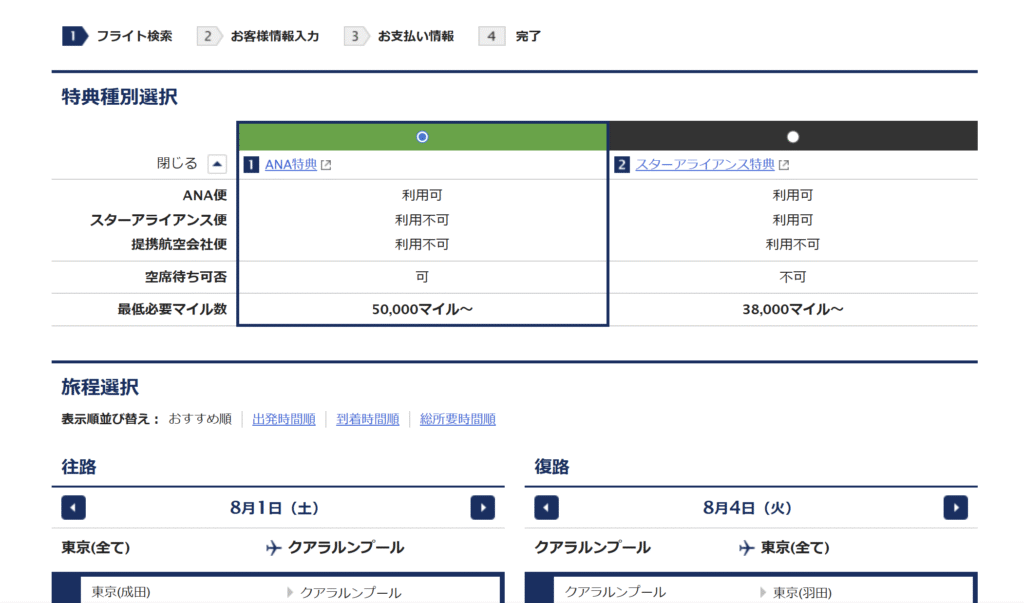This screenshot has height=603, width=1024.
Task: Select the 東京(成田) to クアラルンプール outbound flight card
Action: (x=278, y=589)
